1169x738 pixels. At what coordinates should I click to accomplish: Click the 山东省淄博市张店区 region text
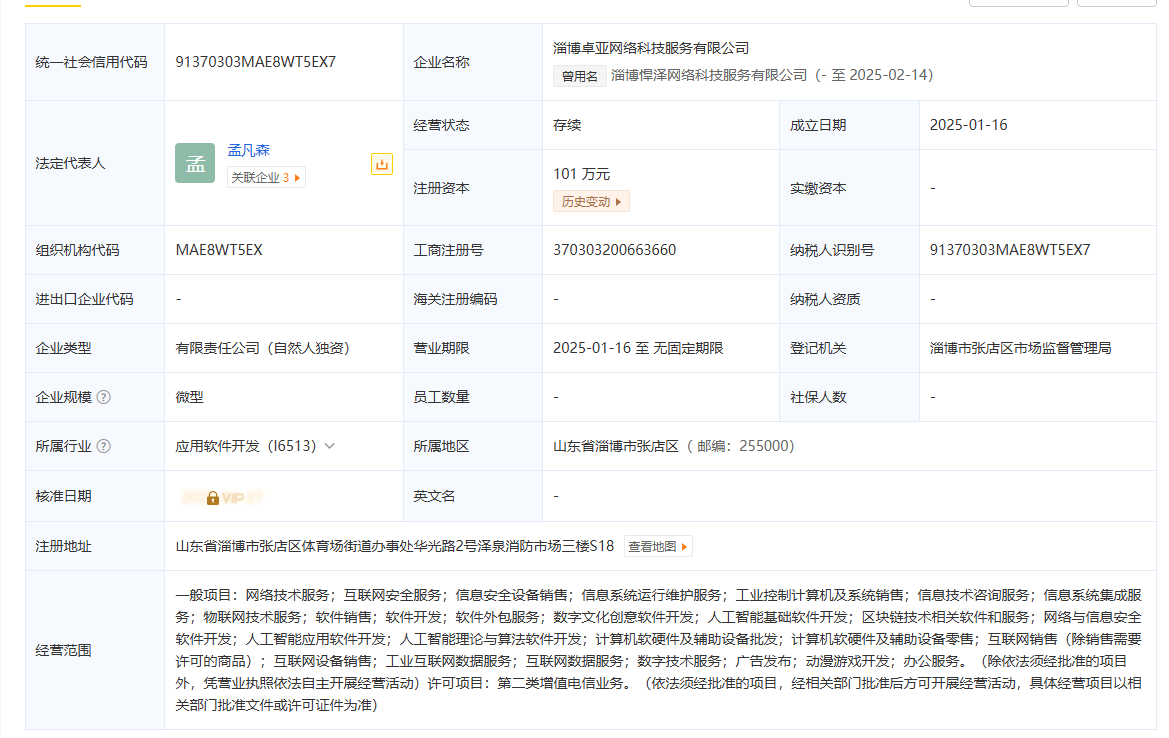[616, 447]
